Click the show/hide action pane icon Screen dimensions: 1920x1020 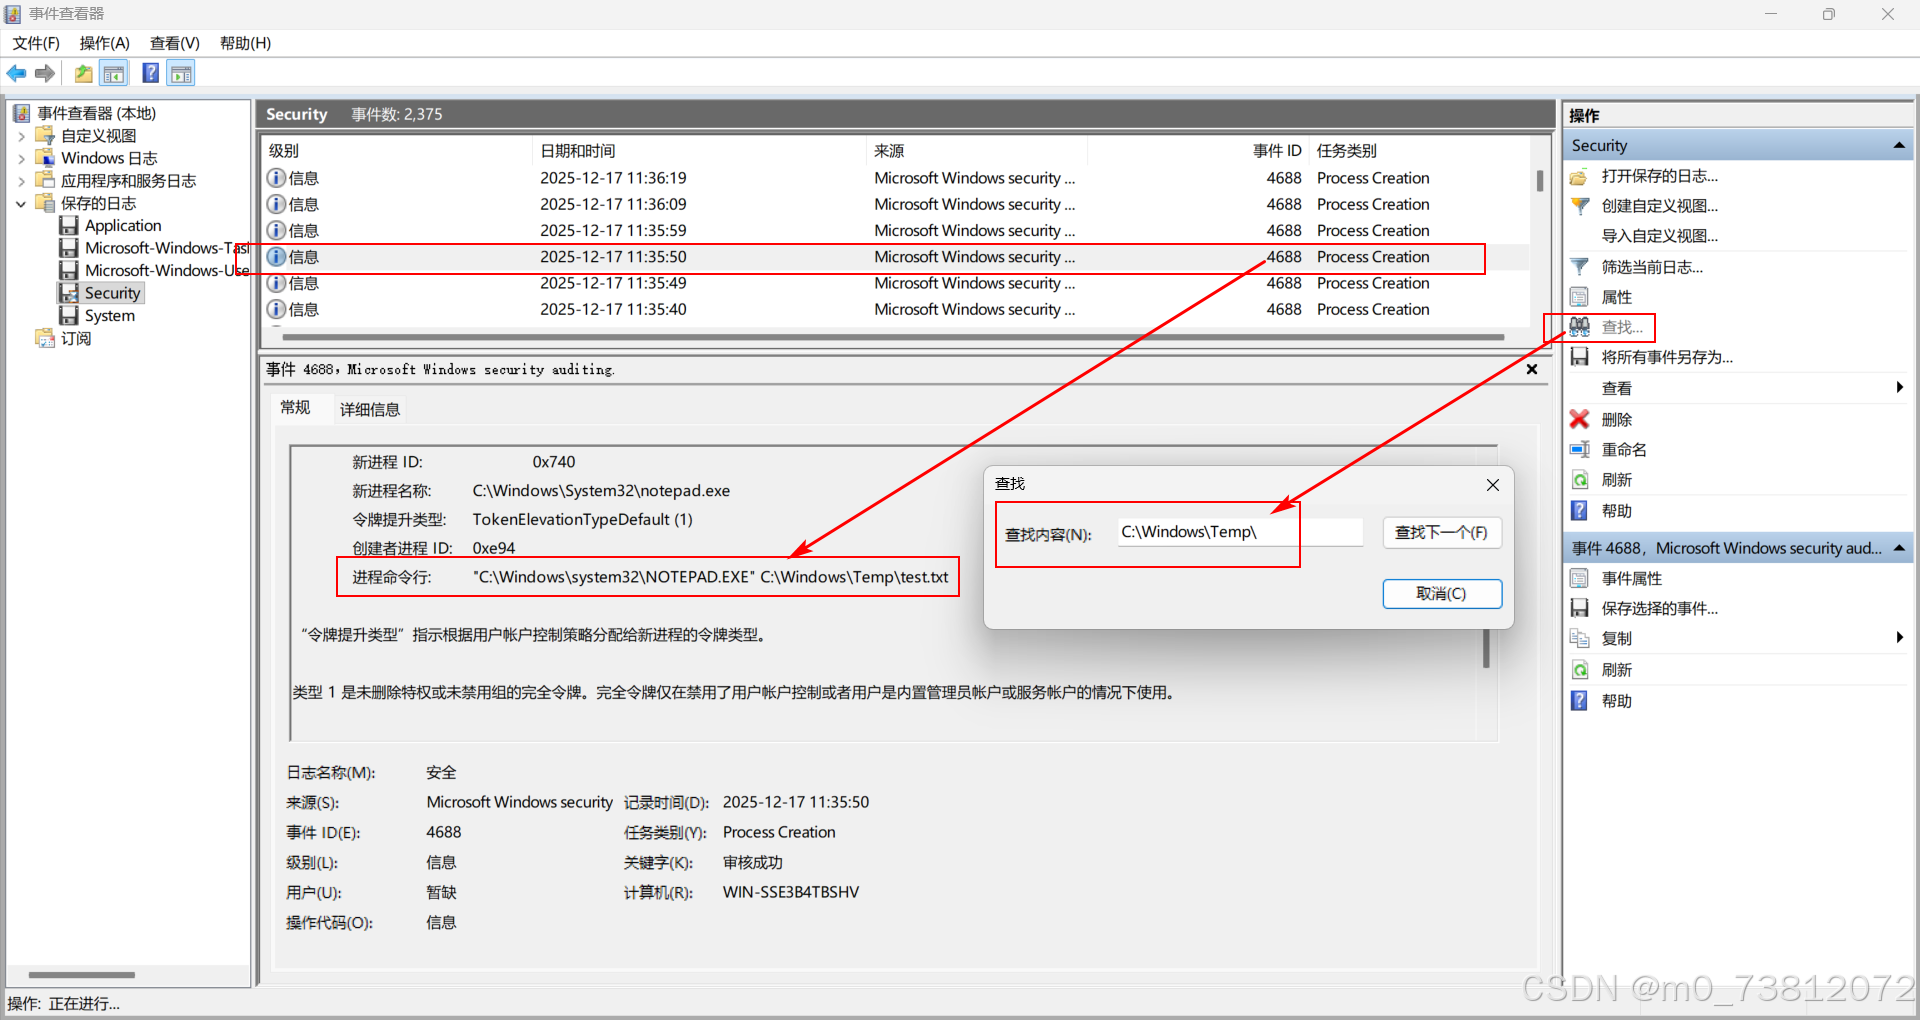pyautogui.click(x=181, y=73)
